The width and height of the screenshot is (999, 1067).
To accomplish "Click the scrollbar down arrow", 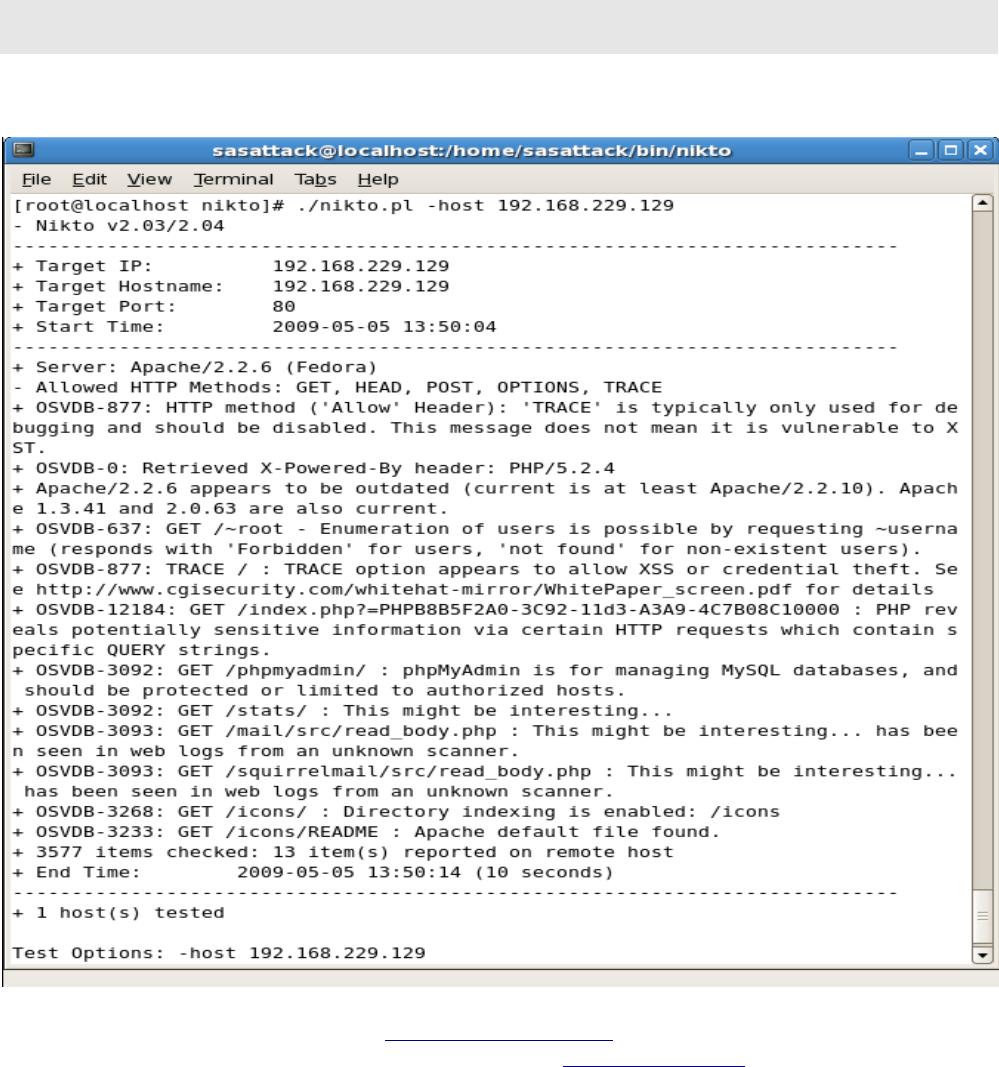I will 983,955.
